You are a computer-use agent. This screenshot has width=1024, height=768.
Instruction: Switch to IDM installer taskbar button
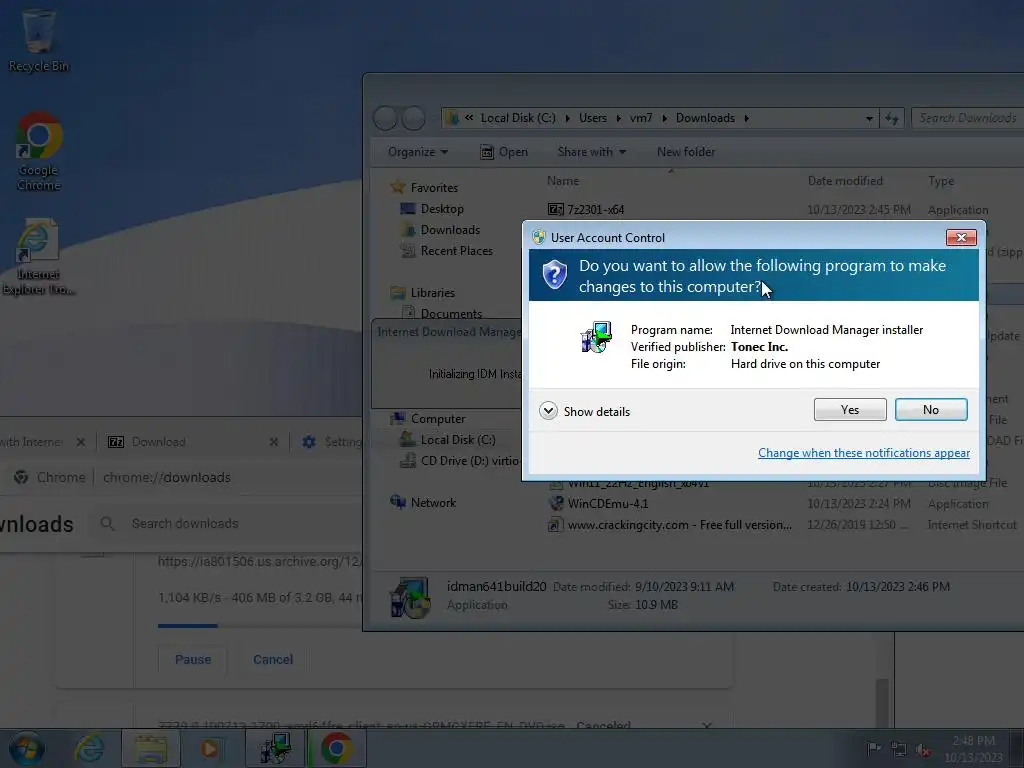(x=276, y=748)
